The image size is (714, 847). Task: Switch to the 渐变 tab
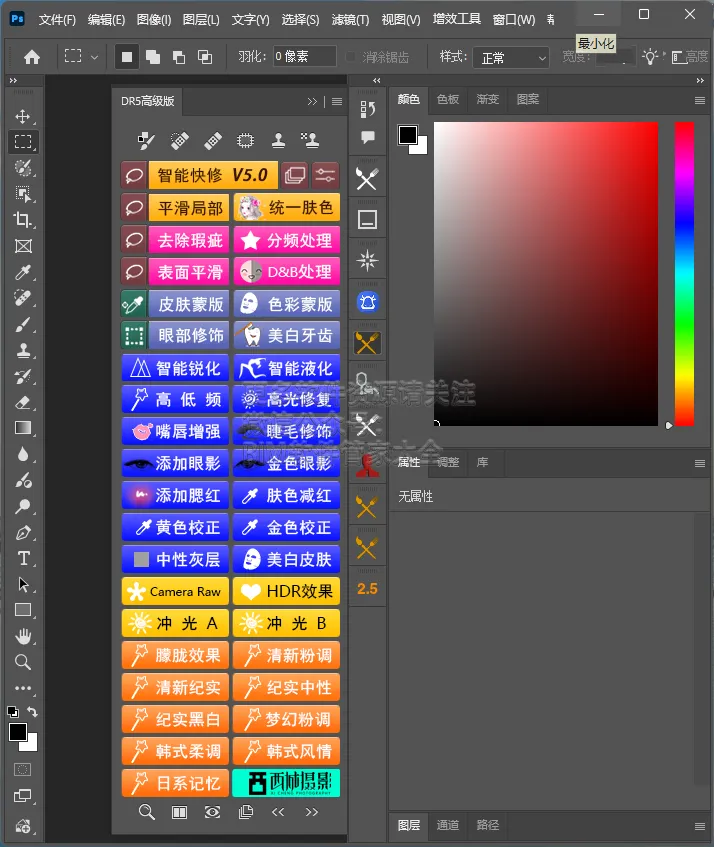pyautogui.click(x=488, y=99)
